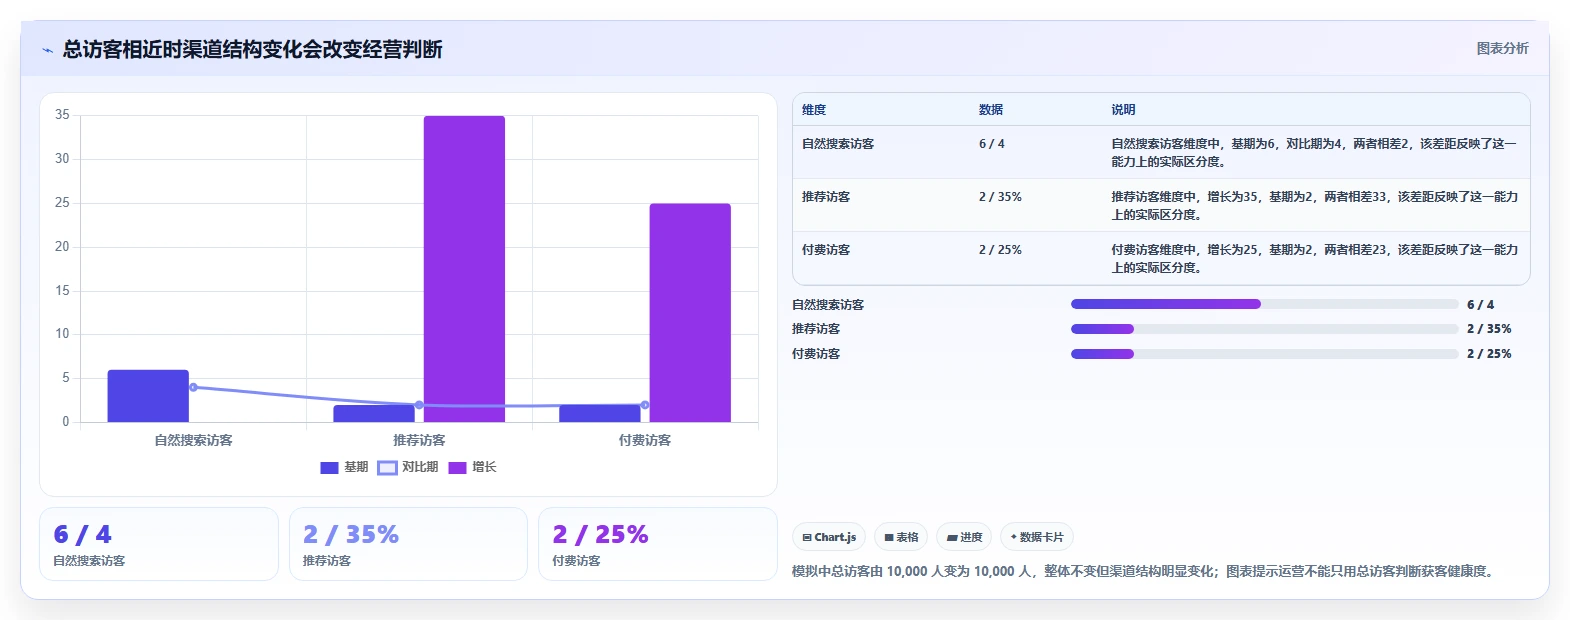The width and height of the screenshot is (1570, 620).
Task: Click the 维度 table column header
Action: [x=814, y=110]
